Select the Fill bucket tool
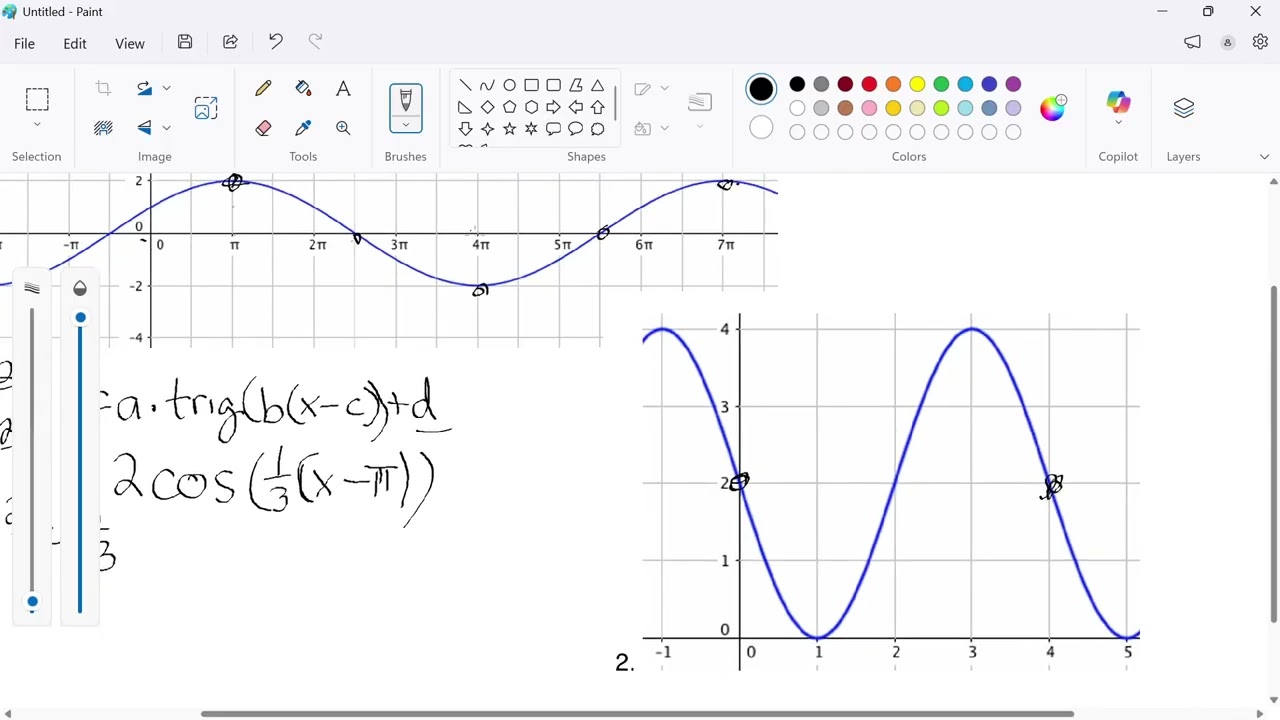Viewport: 1280px width, 720px height. click(303, 89)
